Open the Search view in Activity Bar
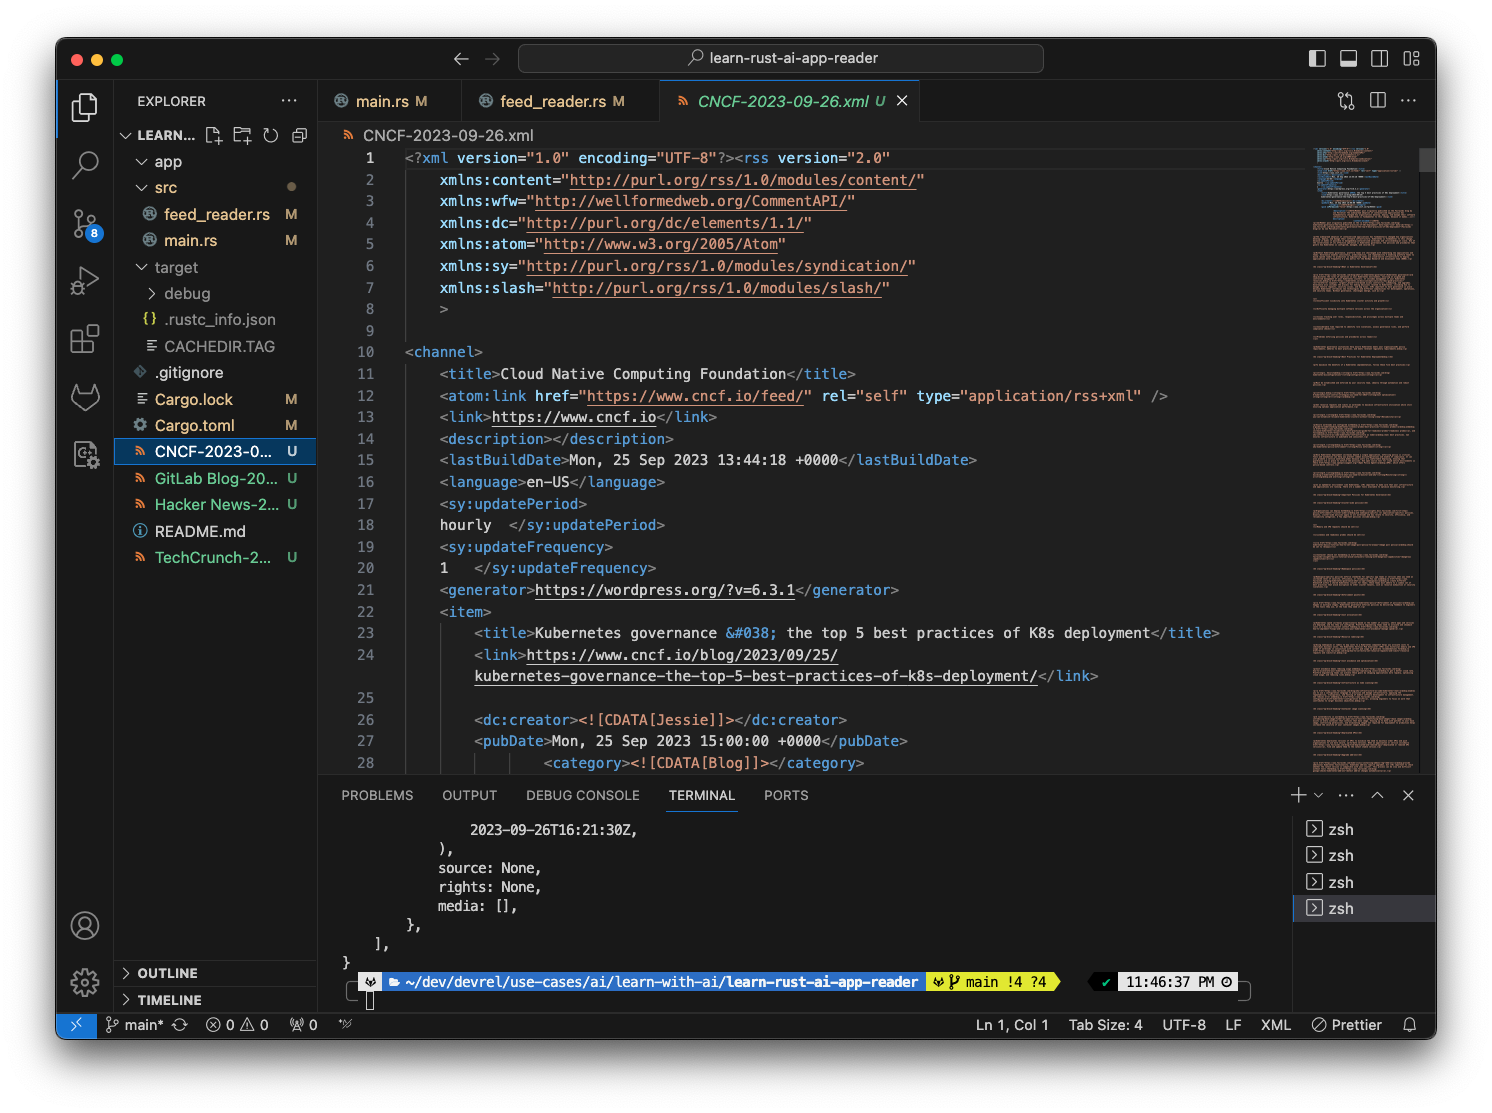The image size is (1492, 1113). 84,165
